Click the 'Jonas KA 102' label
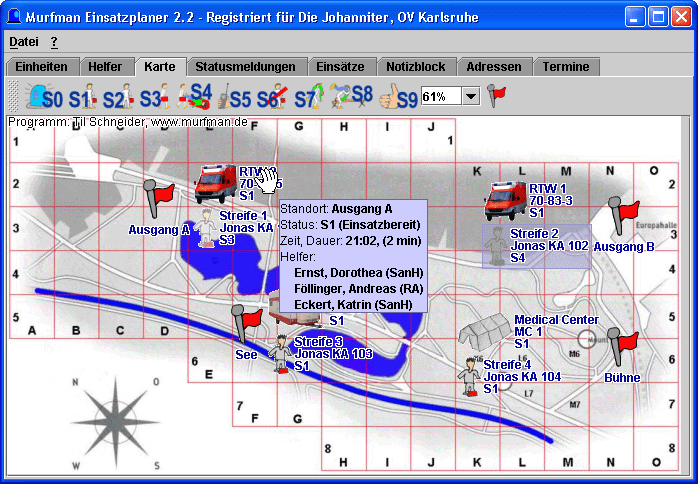 (x=549, y=246)
